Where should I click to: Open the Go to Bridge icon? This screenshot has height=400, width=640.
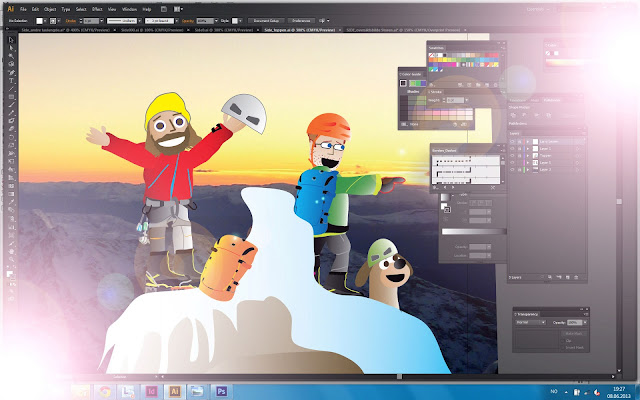point(164,9)
